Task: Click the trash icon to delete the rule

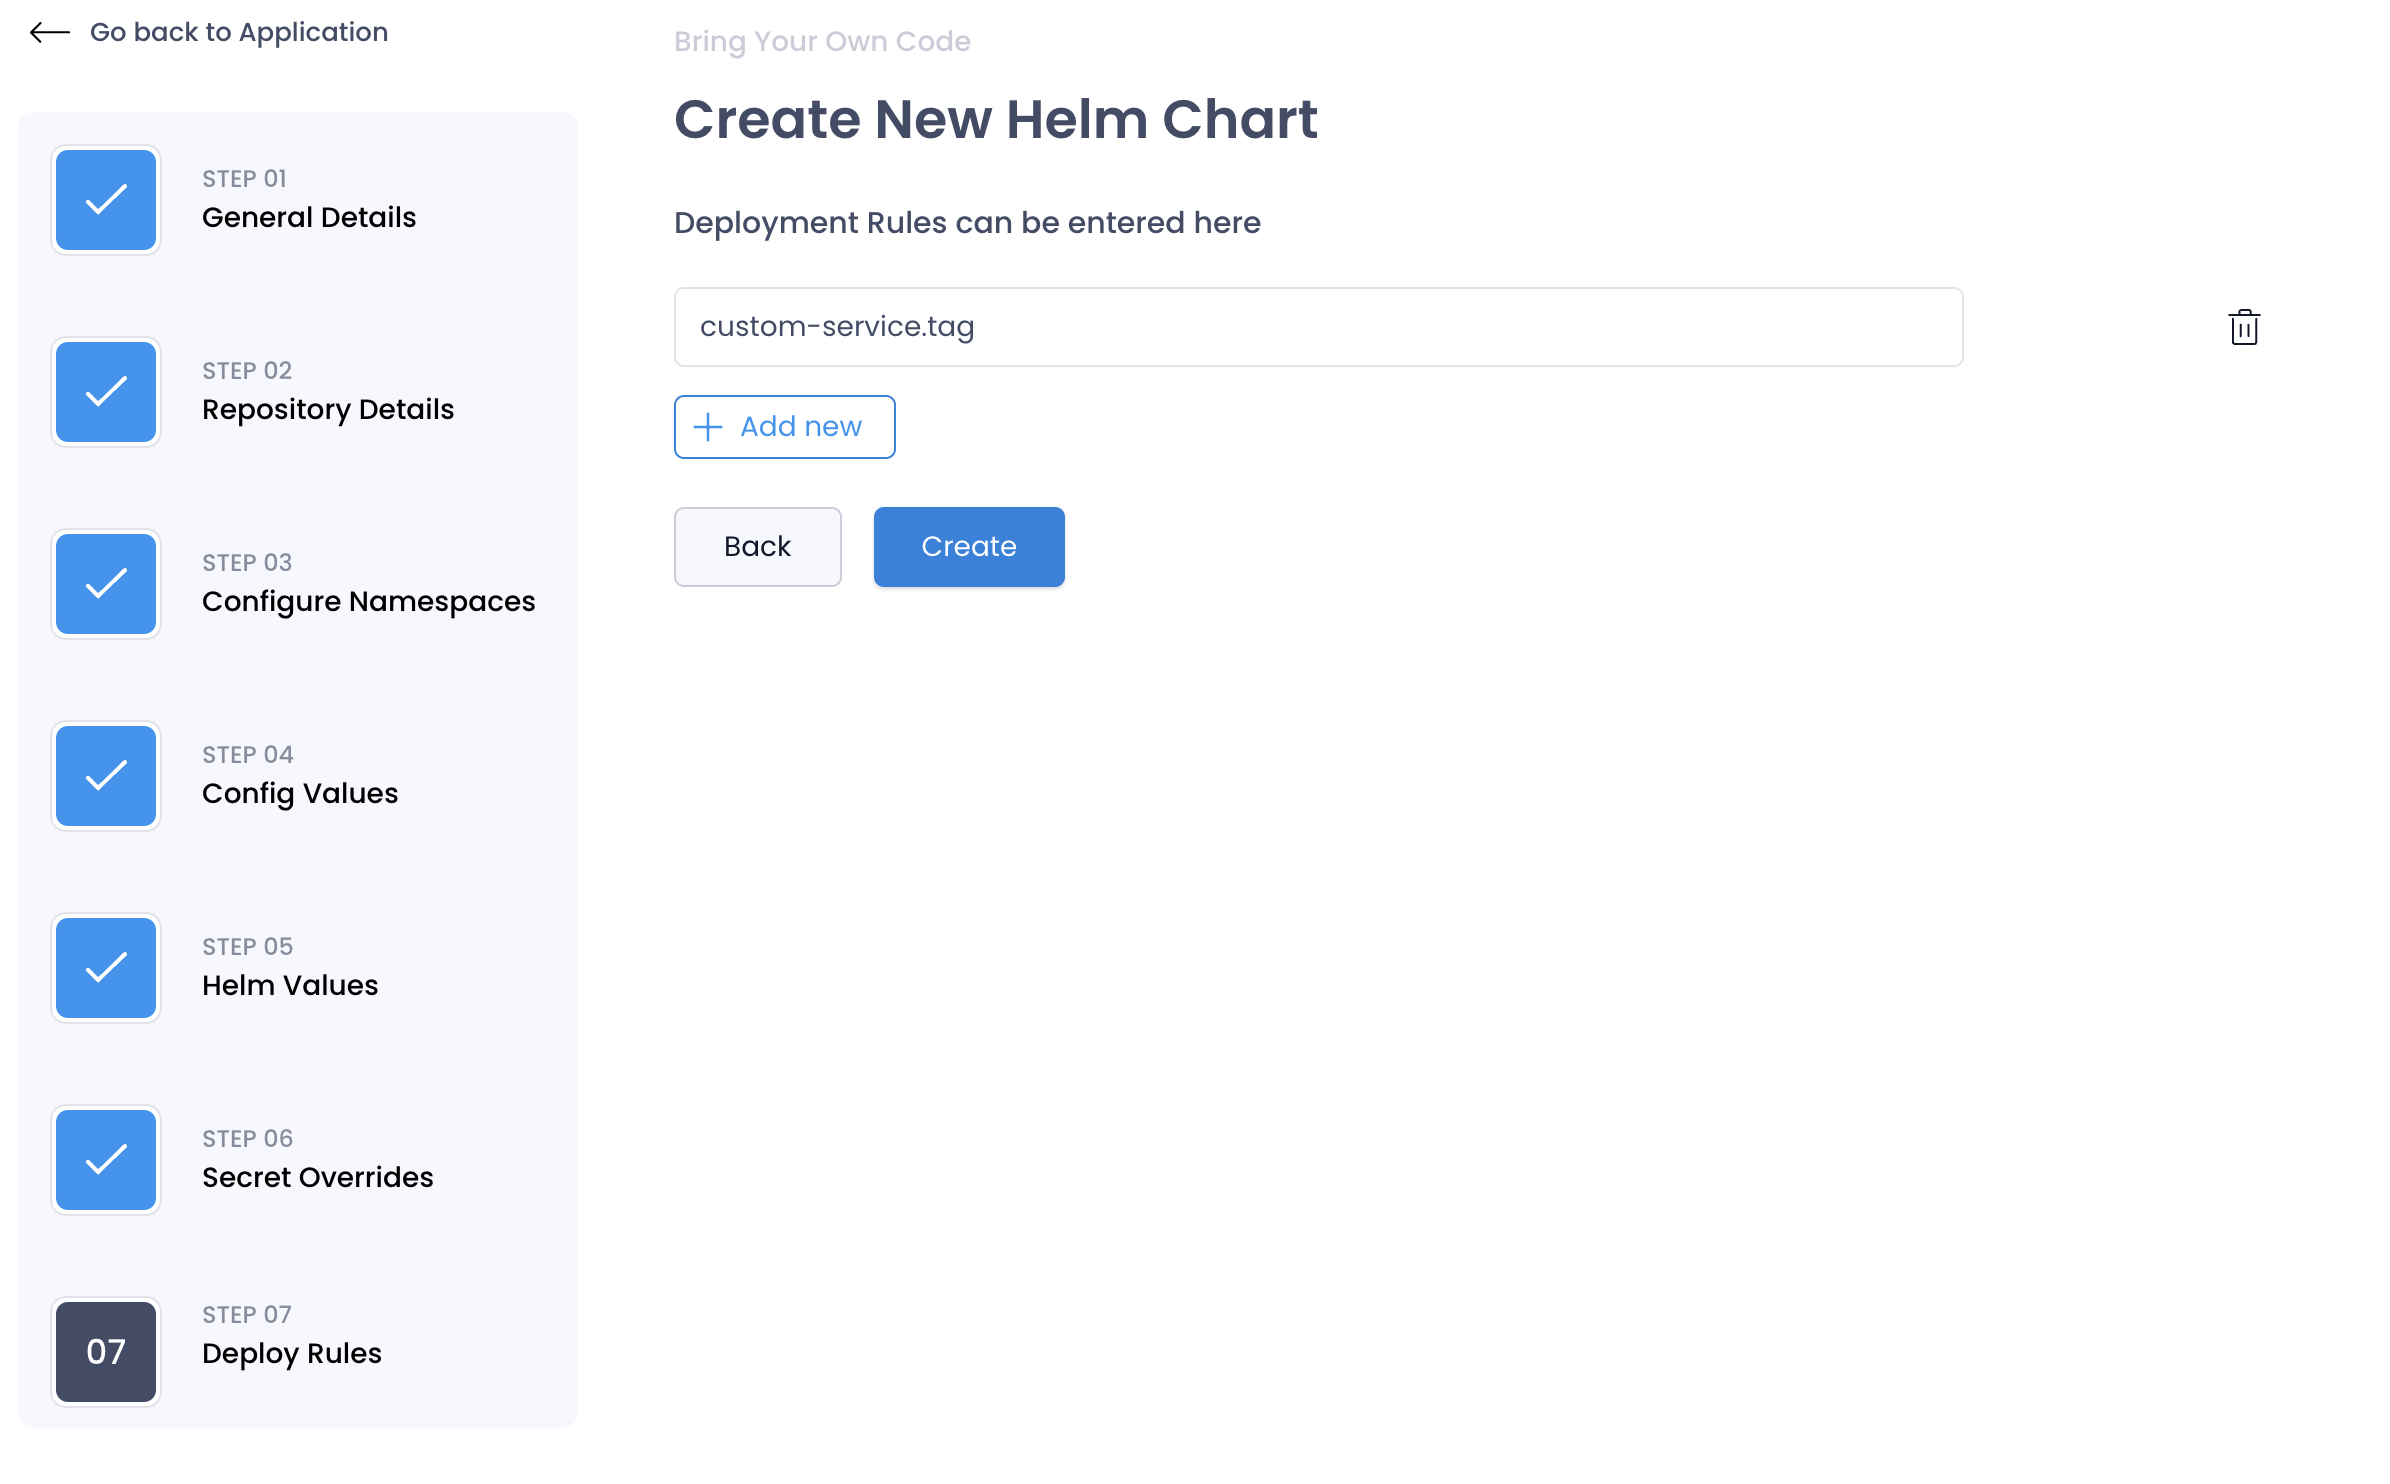Action: pyautogui.click(x=2244, y=327)
